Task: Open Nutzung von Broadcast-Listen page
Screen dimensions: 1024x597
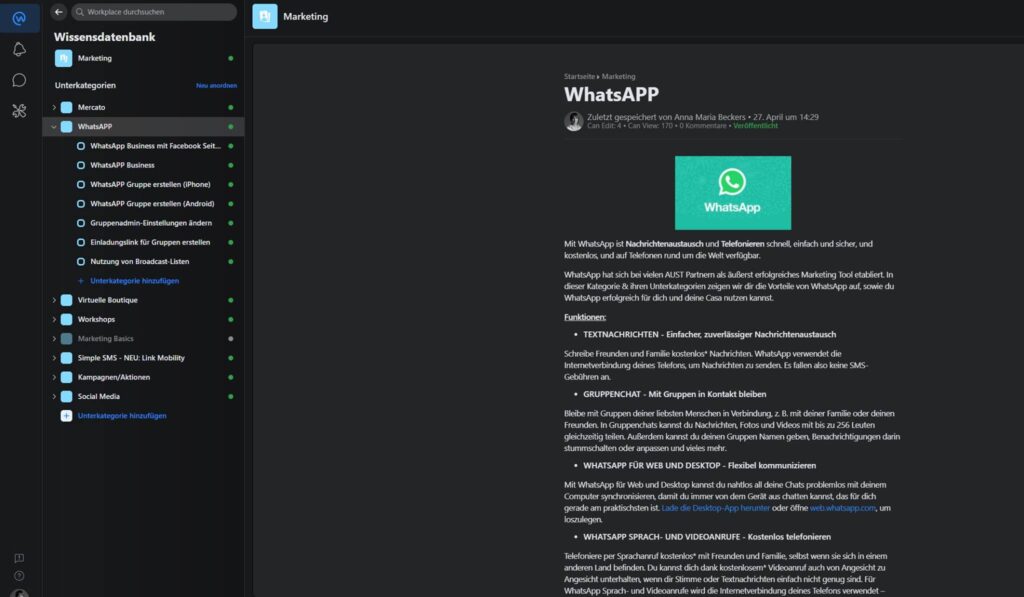Action: tap(139, 261)
